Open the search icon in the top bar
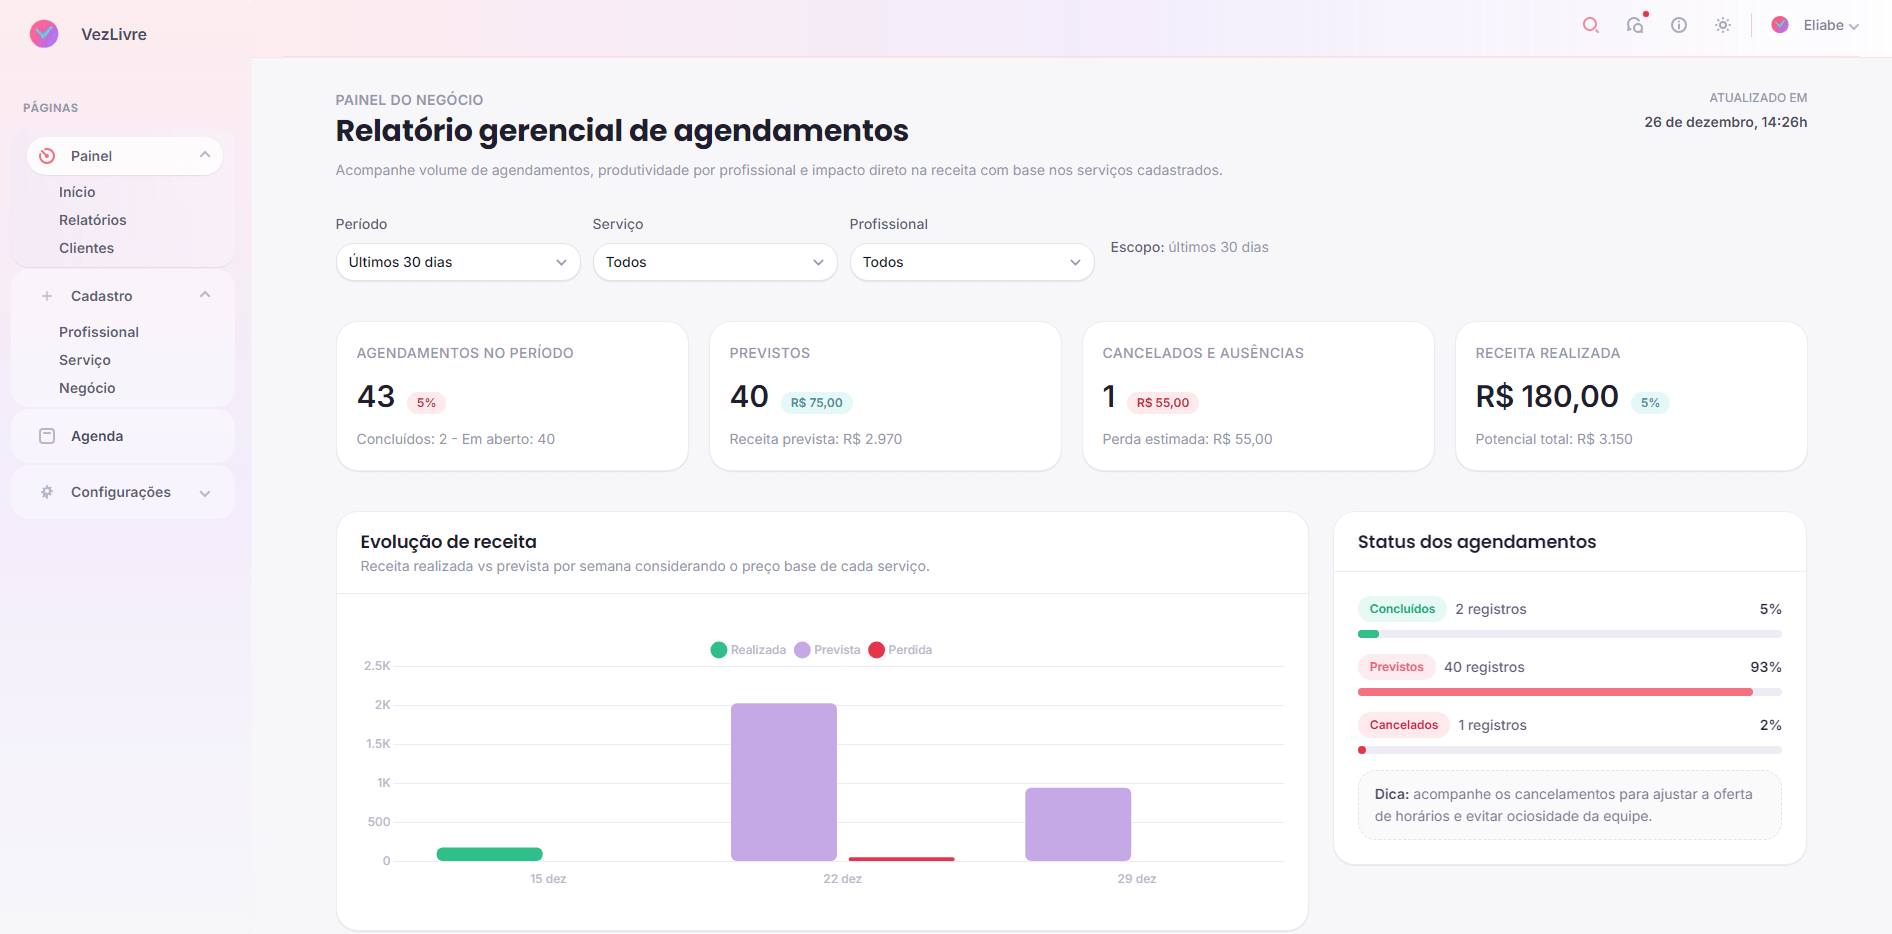 coord(1590,25)
